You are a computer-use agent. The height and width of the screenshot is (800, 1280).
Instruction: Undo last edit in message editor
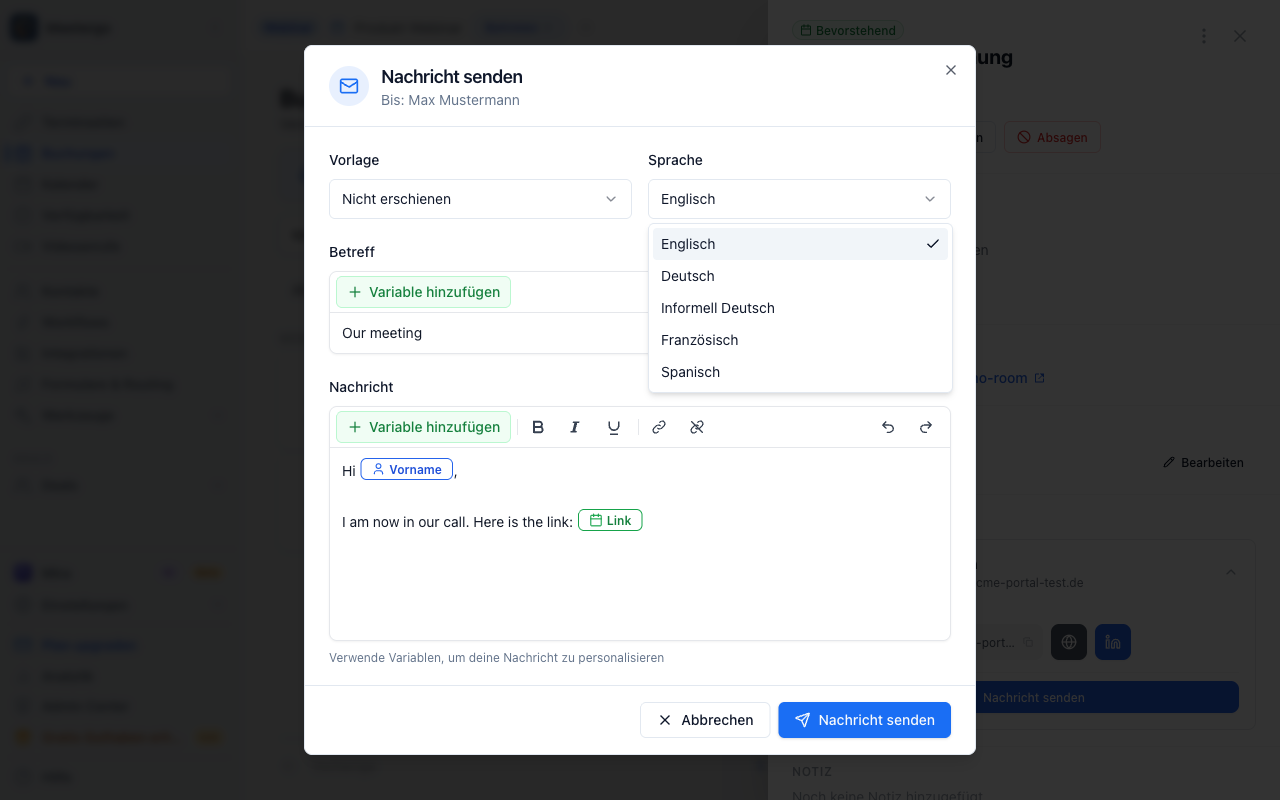888,427
